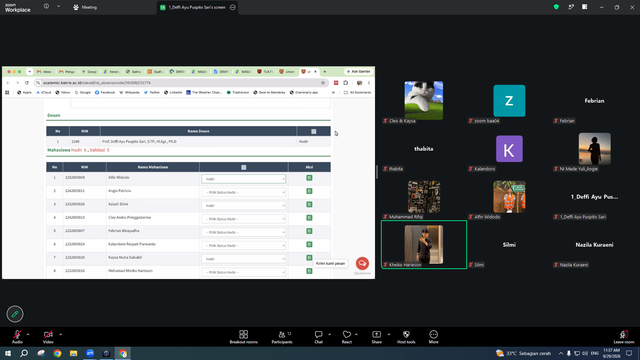Click the Leave room button
This screenshot has height=360, width=640.
624,337
